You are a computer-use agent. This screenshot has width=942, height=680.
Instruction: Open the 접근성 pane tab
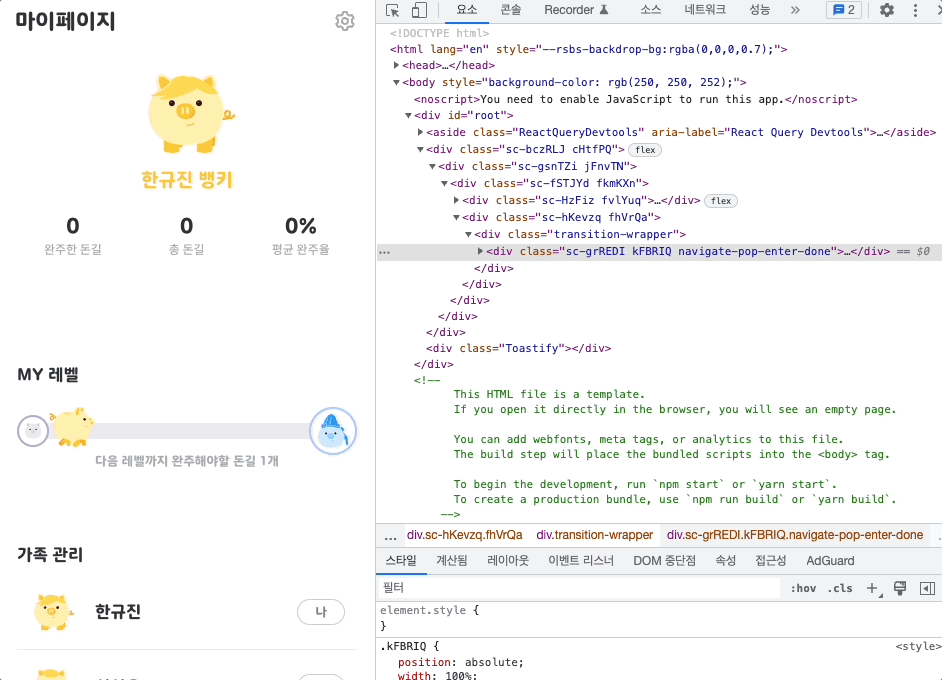771,561
